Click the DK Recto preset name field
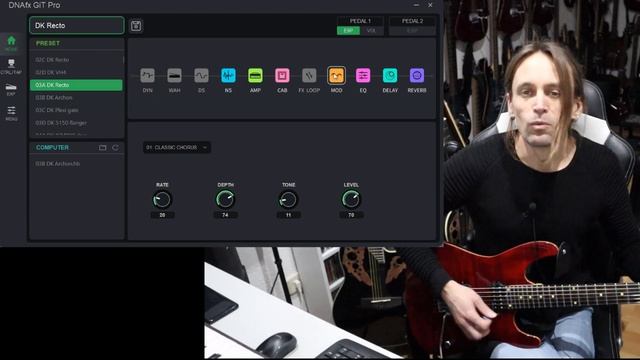 tap(77, 25)
